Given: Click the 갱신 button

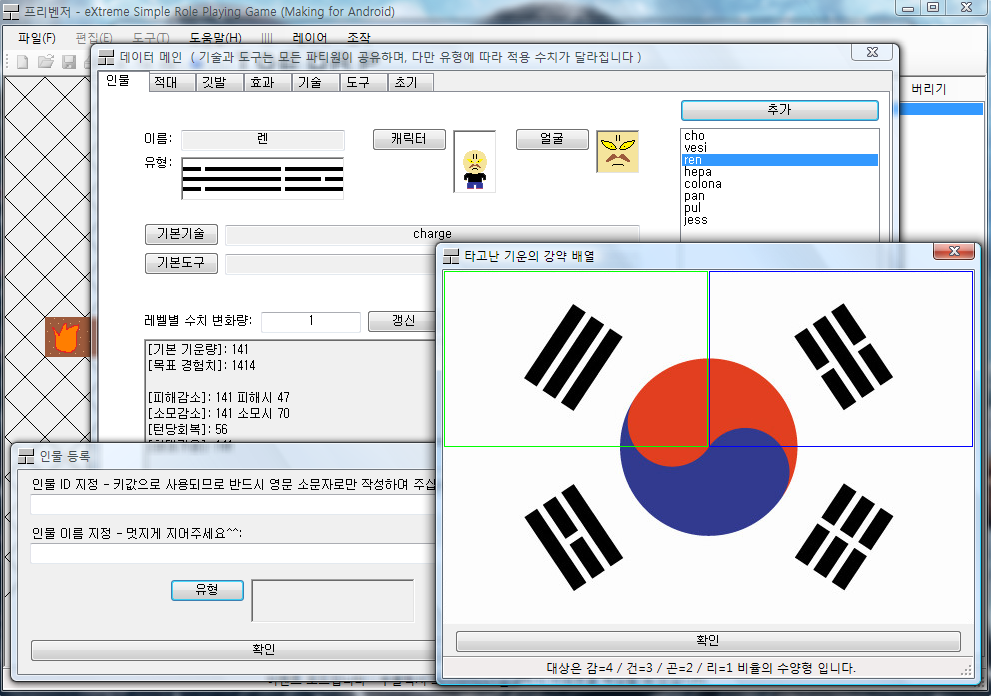Looking at the screenshot, I should click(403, 321).
